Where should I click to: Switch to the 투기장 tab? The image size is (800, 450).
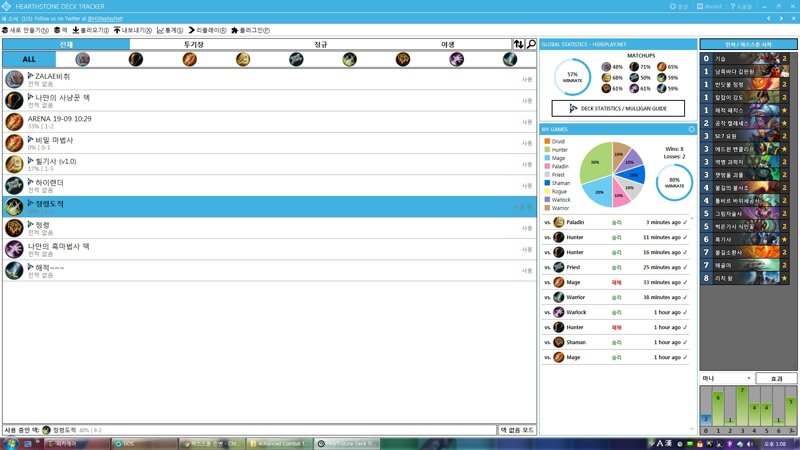(x=193, y=44)
